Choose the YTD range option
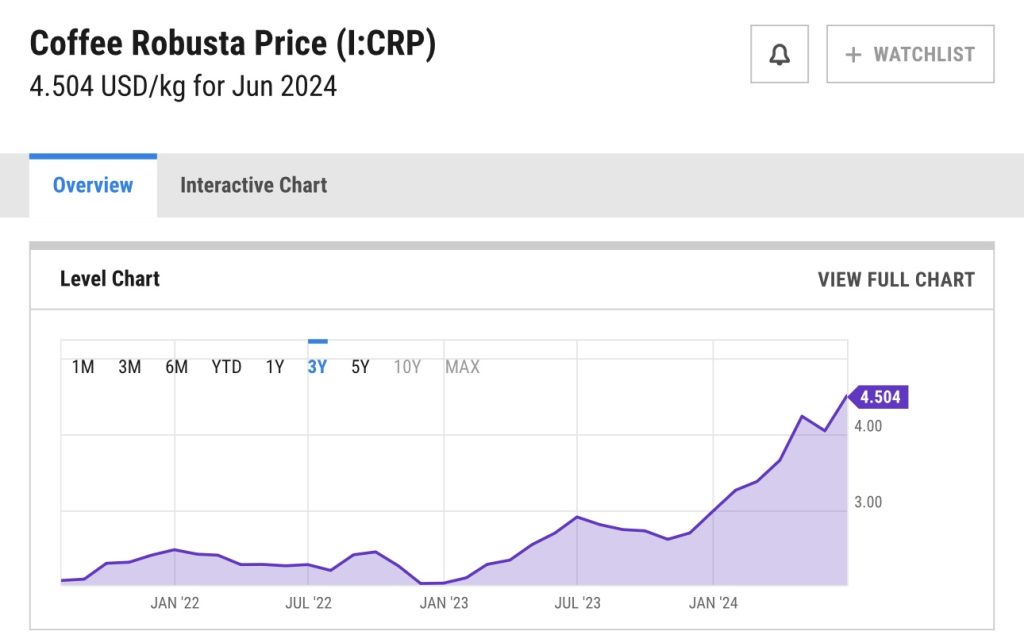The image size is (1024, 639). [x=227, y=367]
